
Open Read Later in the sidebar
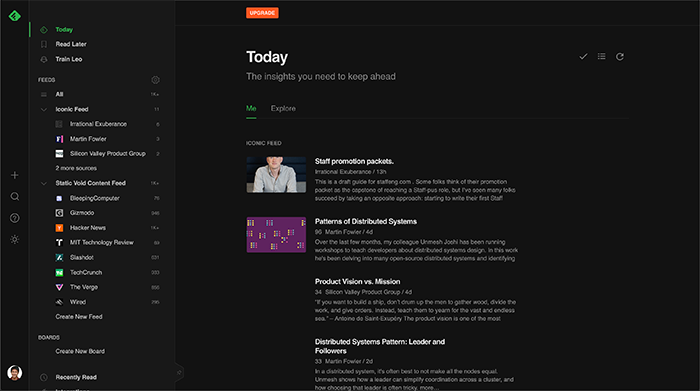pos(71,44)
